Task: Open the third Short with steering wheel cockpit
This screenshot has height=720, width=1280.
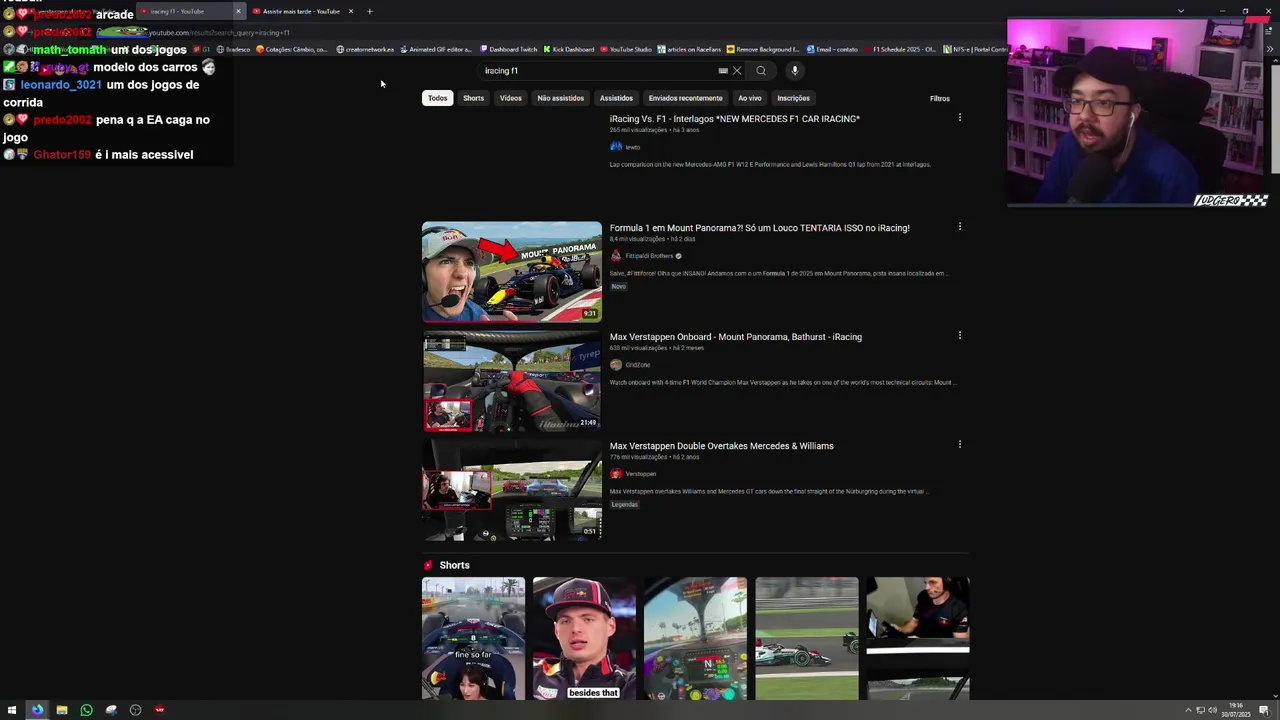Action: (695, 638)
